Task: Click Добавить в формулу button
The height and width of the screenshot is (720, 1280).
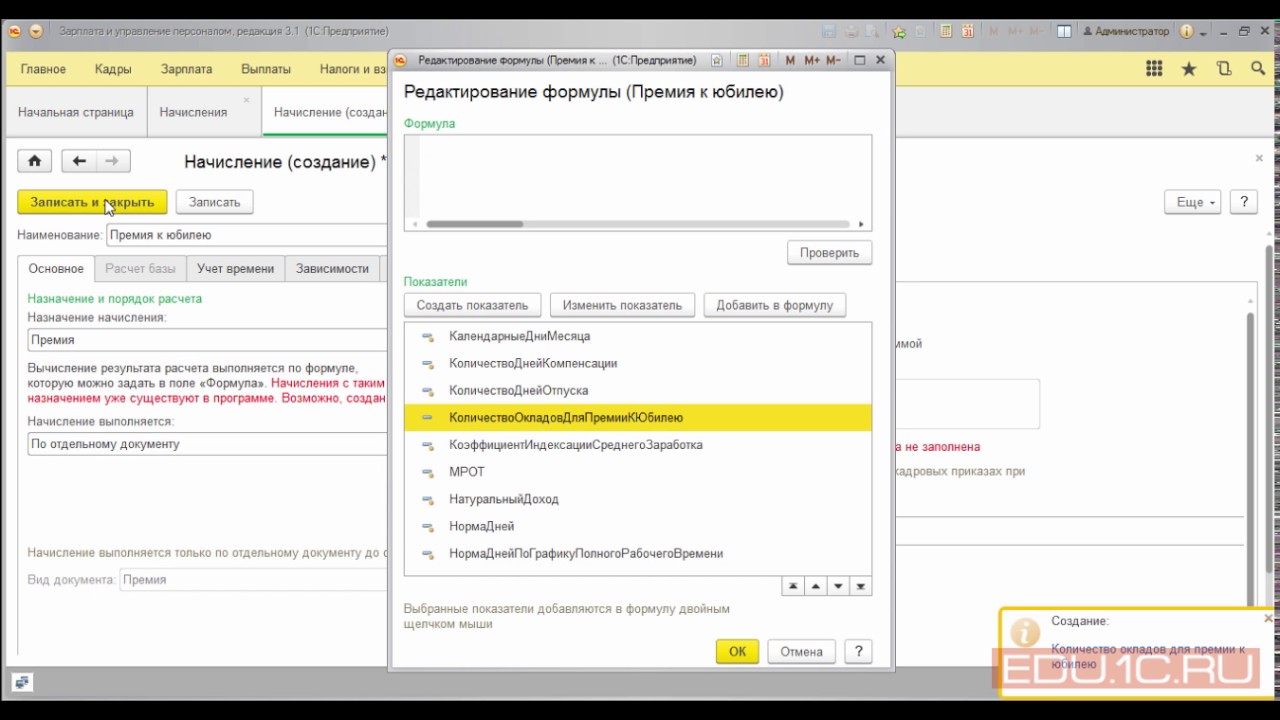Action: click(774, 305)
